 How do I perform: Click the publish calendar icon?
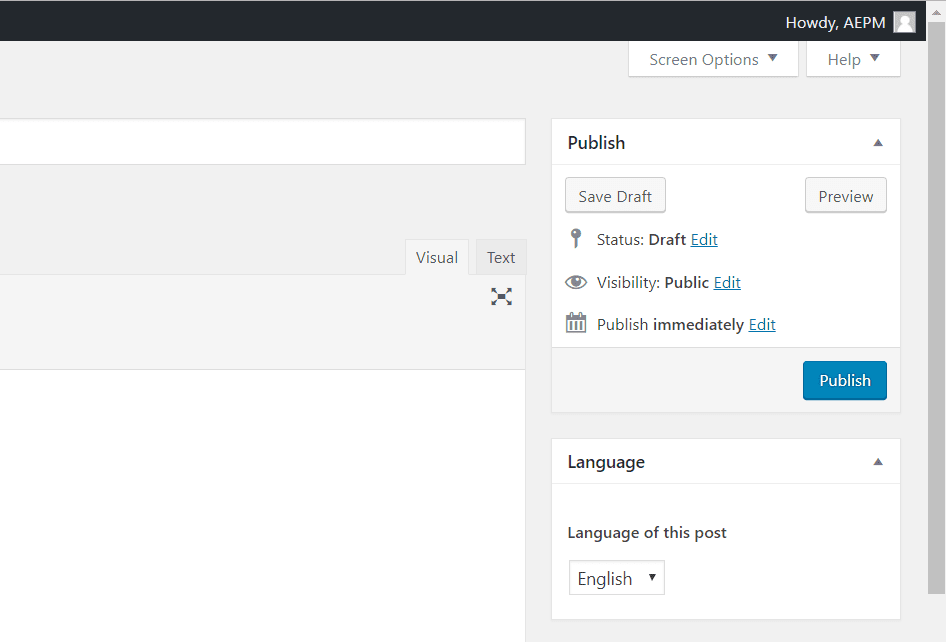(x=576, y=323)
